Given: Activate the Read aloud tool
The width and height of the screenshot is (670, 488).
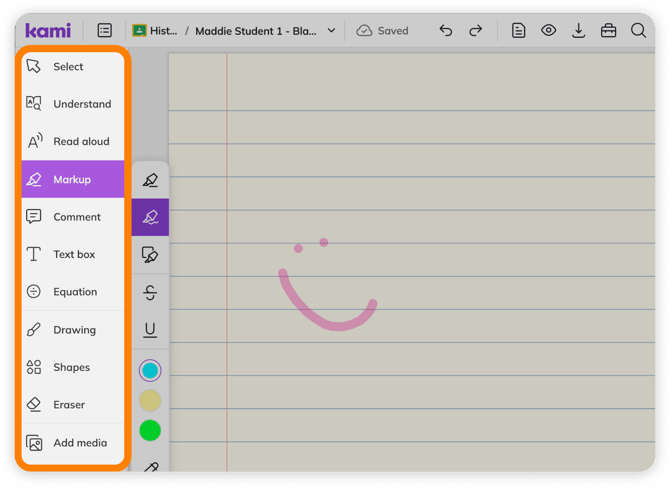Looking at the screenshot, I should (73, 141).
